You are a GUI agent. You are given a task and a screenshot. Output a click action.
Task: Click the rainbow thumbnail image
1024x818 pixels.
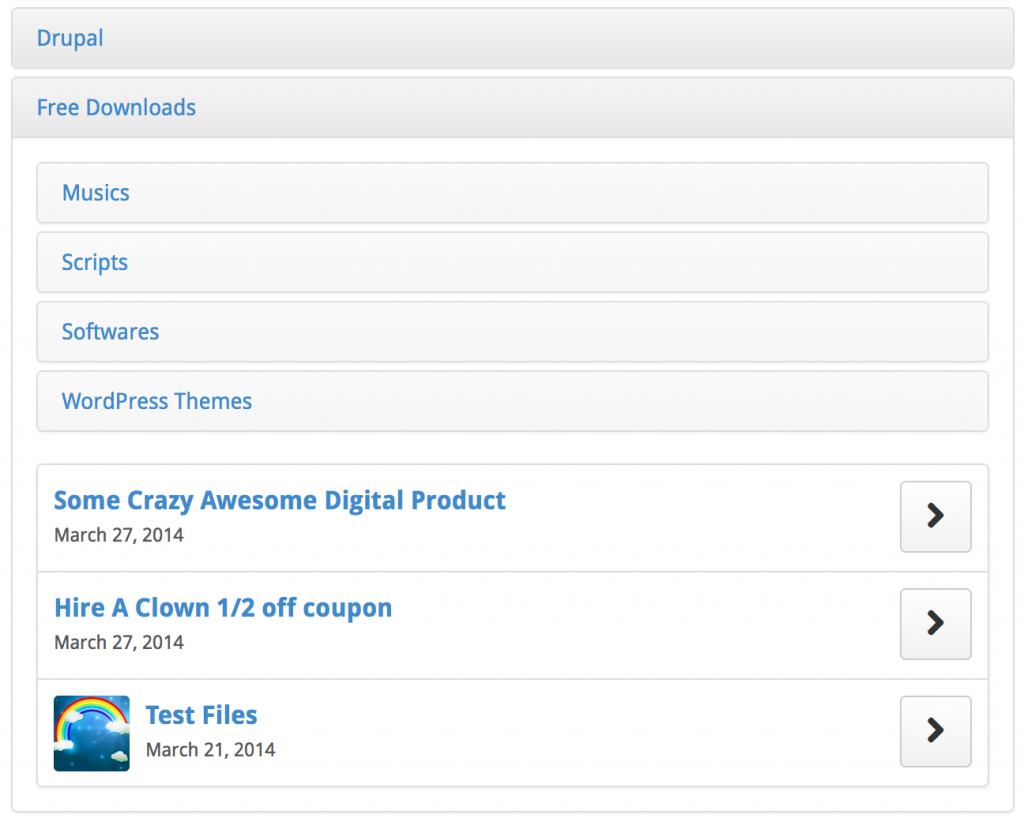(x=91, y=733)
